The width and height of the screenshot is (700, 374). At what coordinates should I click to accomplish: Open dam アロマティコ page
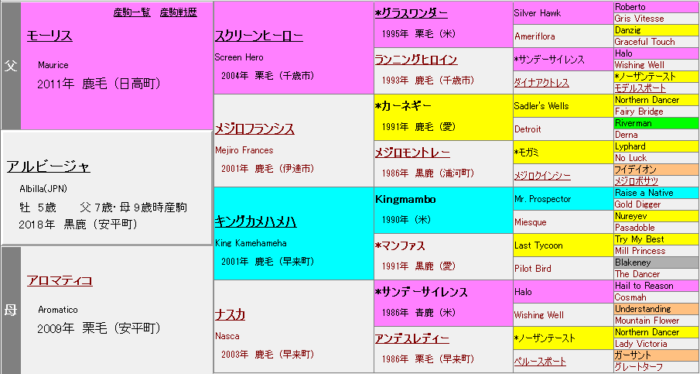59,281
